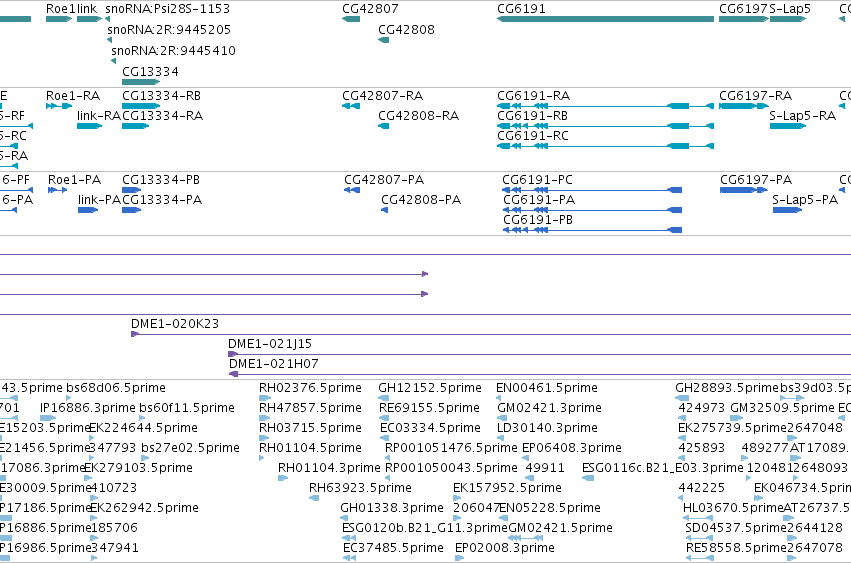The width and height of the screenshot is (851, 563).
Task: Click the HL03670.5prime EST label
Action: tap(733, 508)
